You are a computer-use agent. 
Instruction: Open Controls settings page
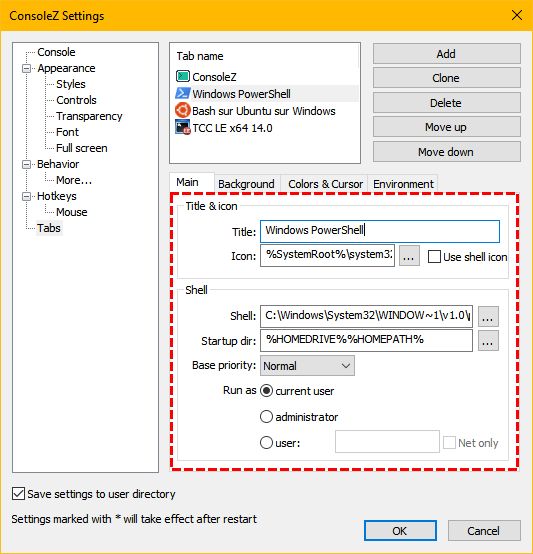tap(76, 100)
